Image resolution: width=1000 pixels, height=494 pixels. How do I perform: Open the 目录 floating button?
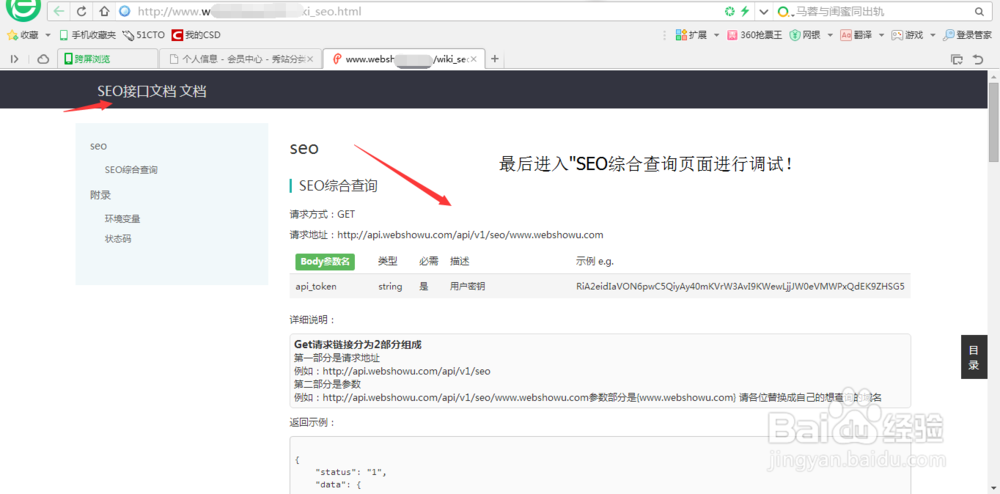point(974,357)
